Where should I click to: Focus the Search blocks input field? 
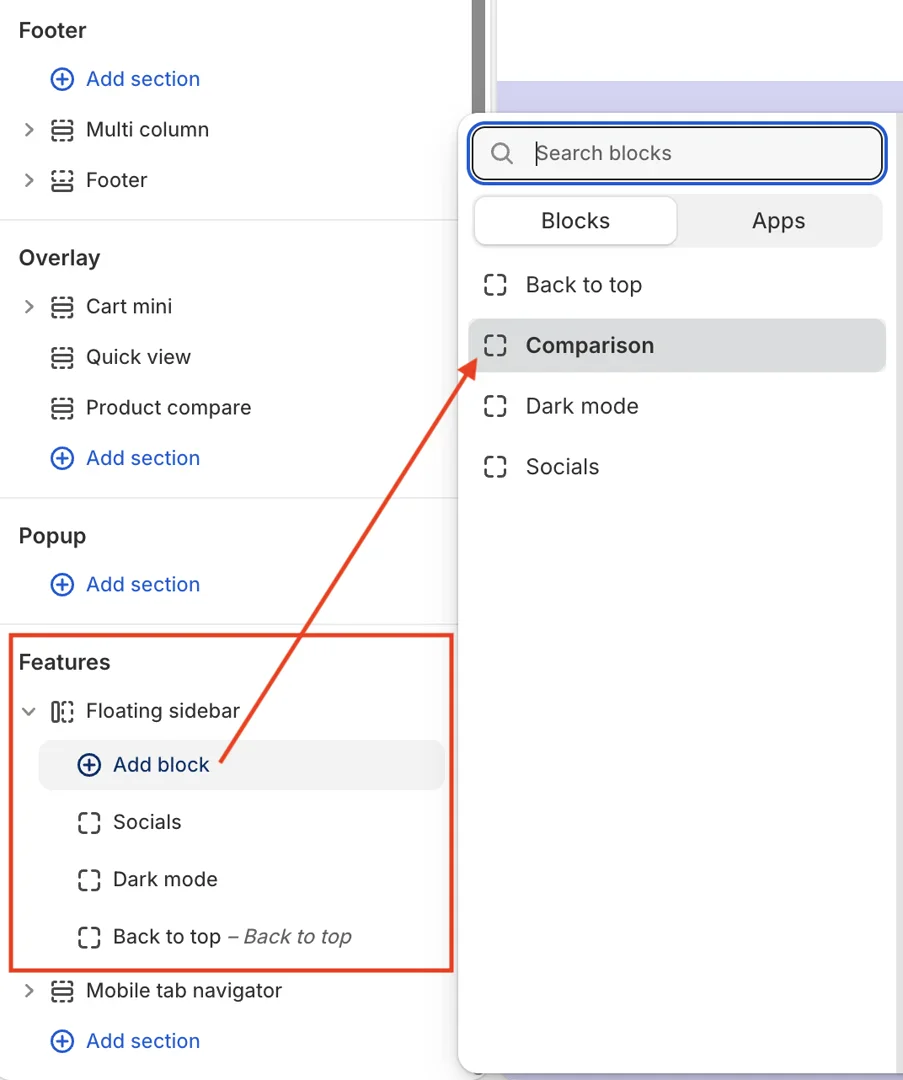pos(700,154)
